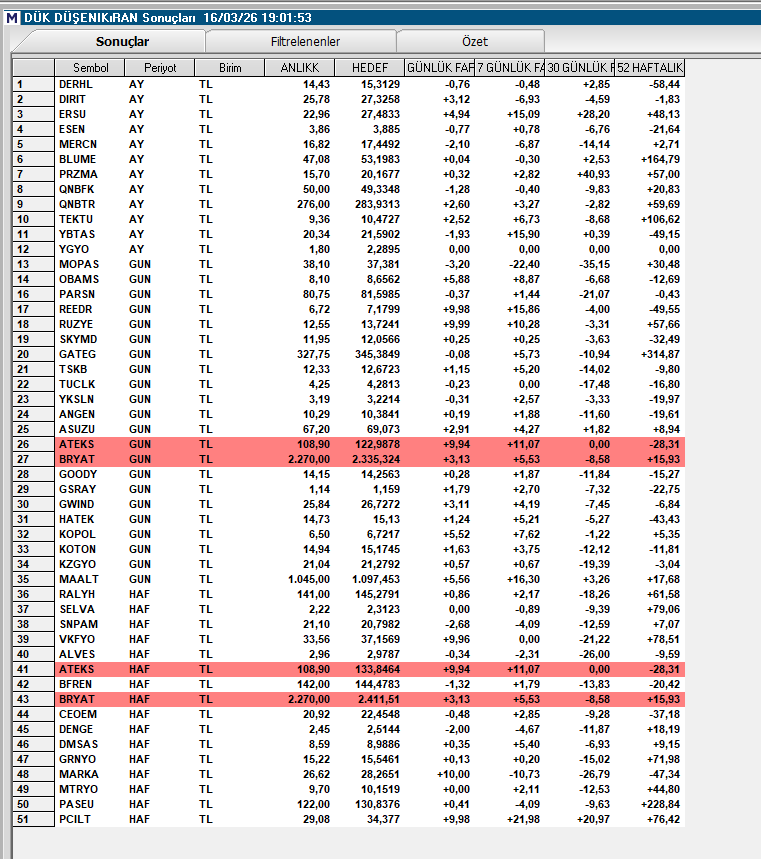Select the ESEN symbol cell
This screenshot has width=761, height=859.
tap(90, 129)
